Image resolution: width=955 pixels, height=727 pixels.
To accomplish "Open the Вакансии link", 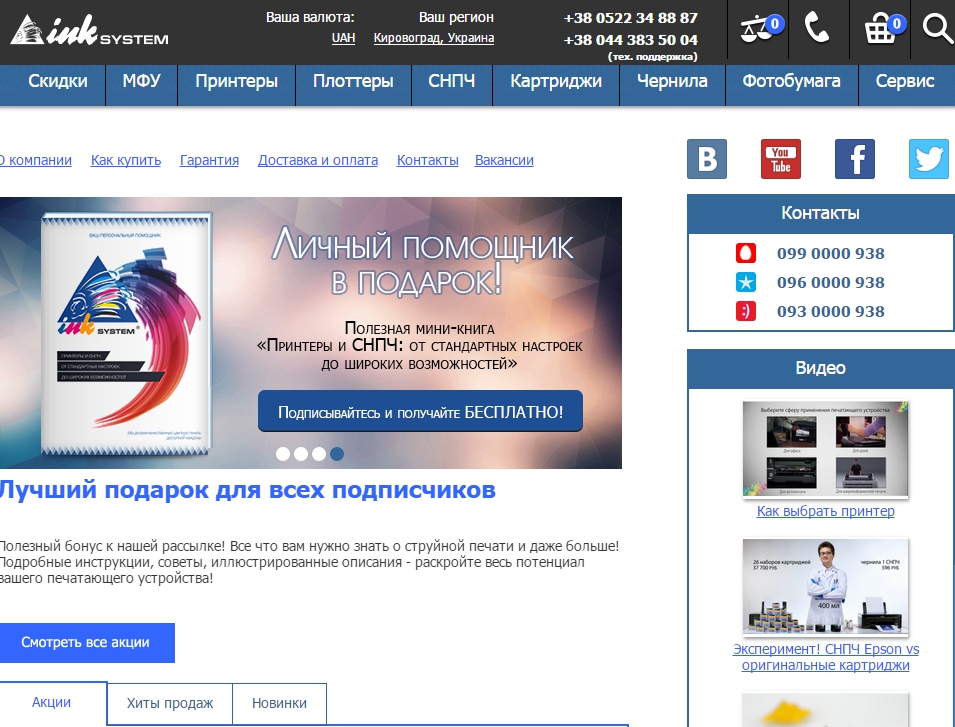I will pyautogui.click(x=504, y=160).
